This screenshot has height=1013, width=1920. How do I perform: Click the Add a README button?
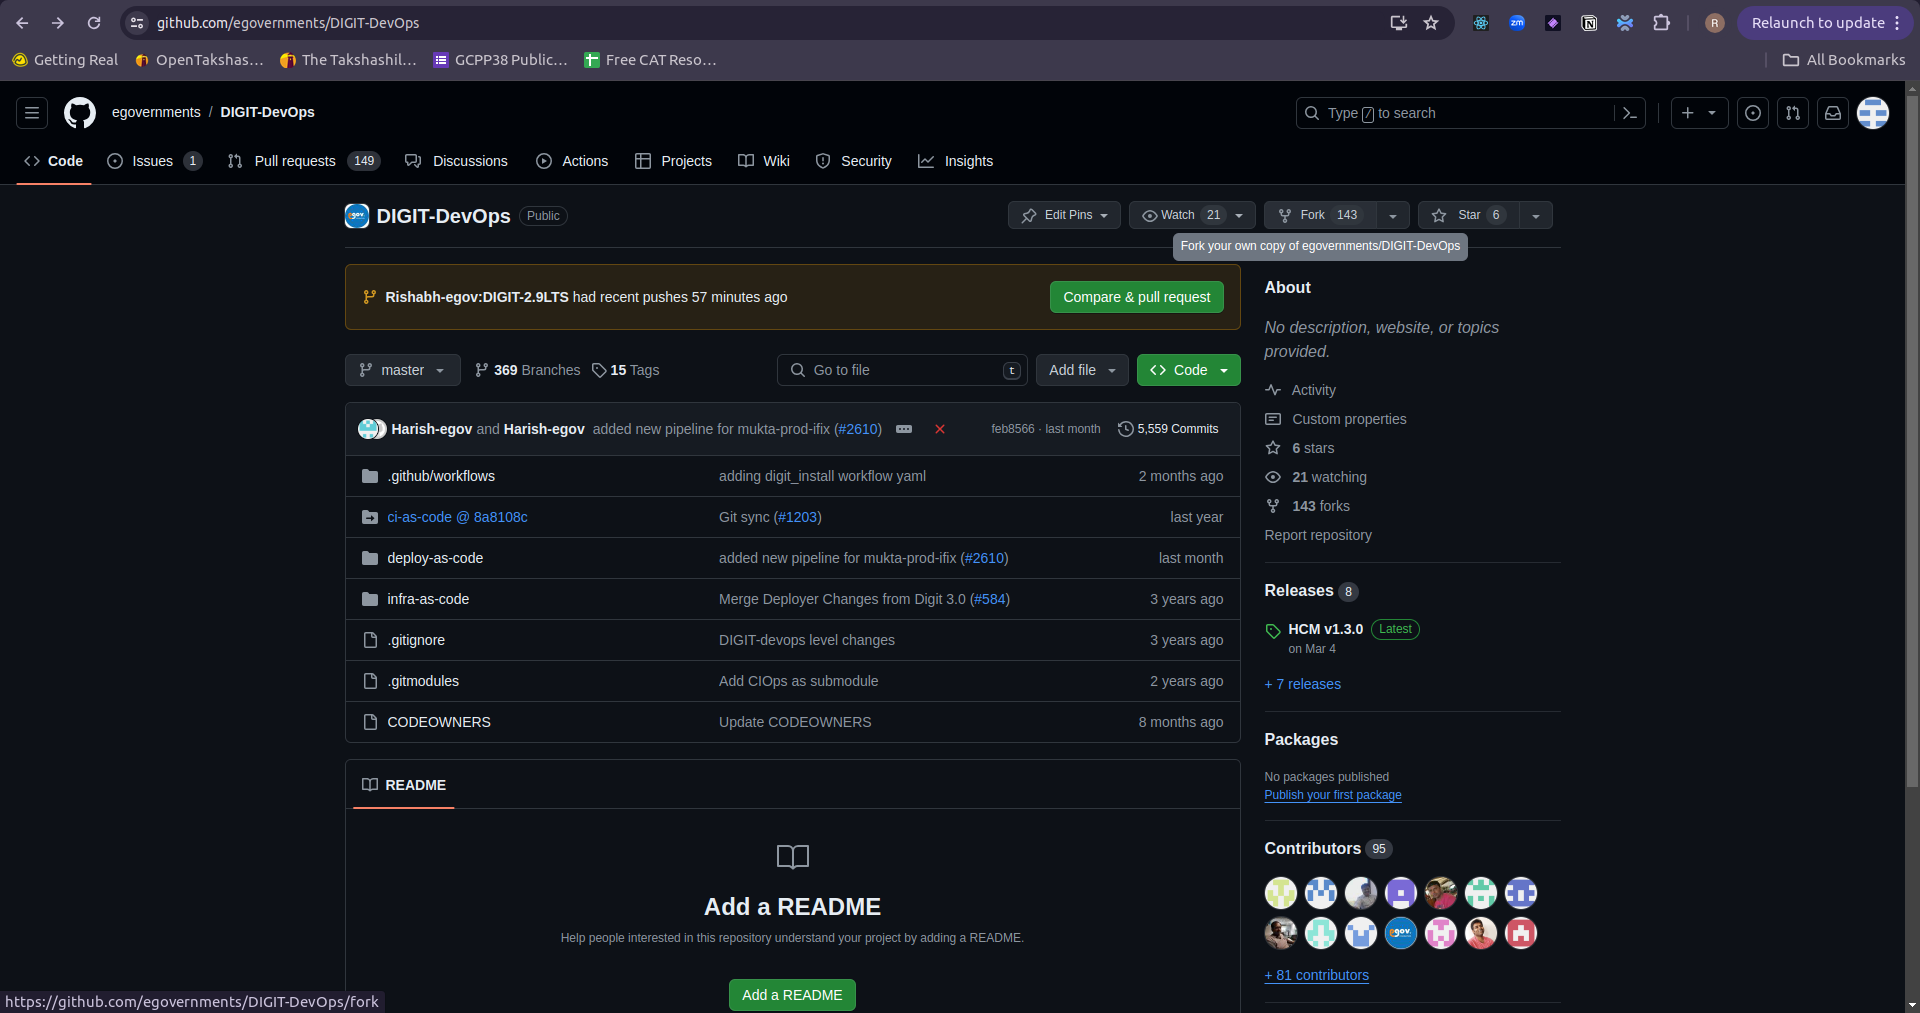pyautogui.click(x=792, y=995)
